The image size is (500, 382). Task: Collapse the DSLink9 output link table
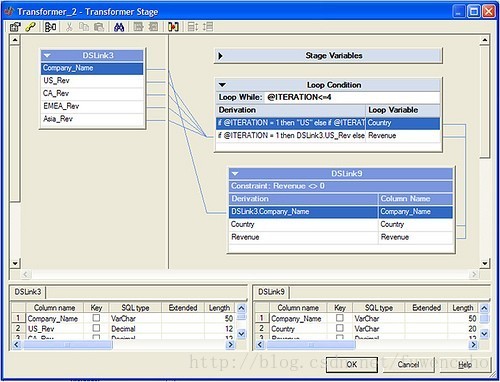pos(235,173)
